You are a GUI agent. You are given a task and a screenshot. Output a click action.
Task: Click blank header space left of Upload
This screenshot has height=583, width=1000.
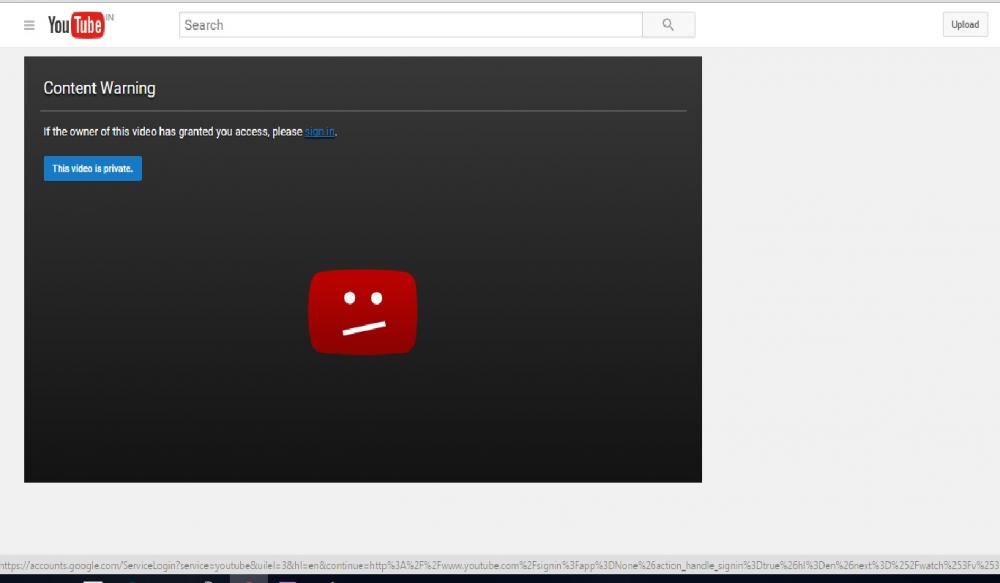(x=820, y=25)
